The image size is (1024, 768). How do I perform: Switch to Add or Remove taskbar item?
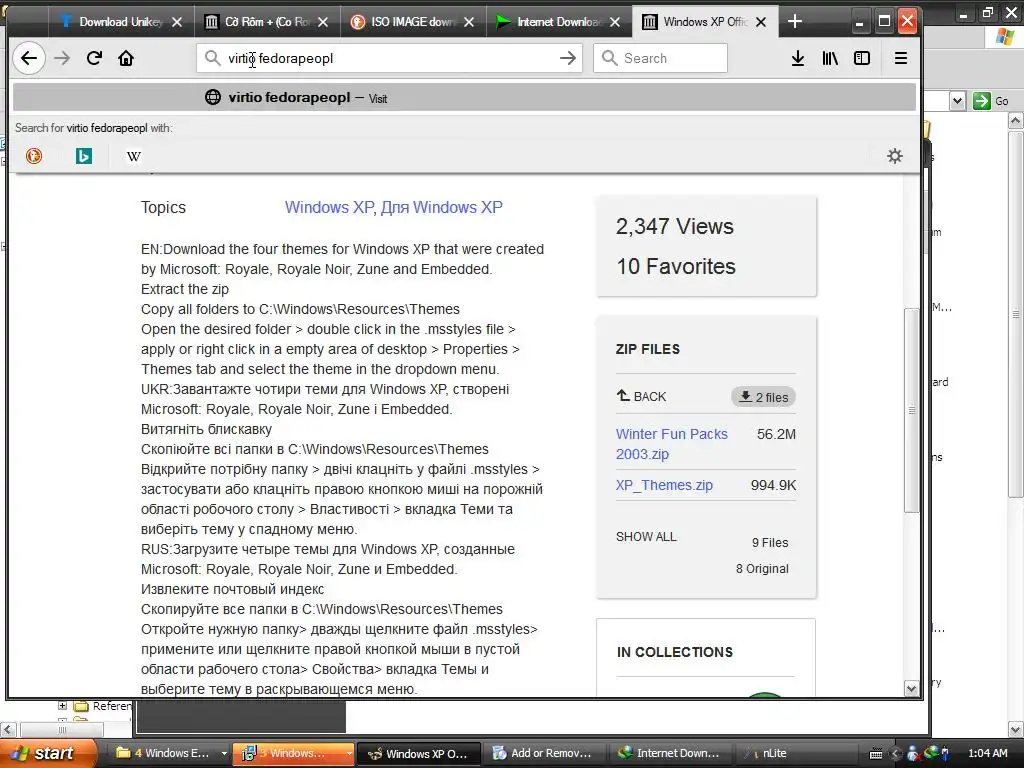(x=544, y=753)
